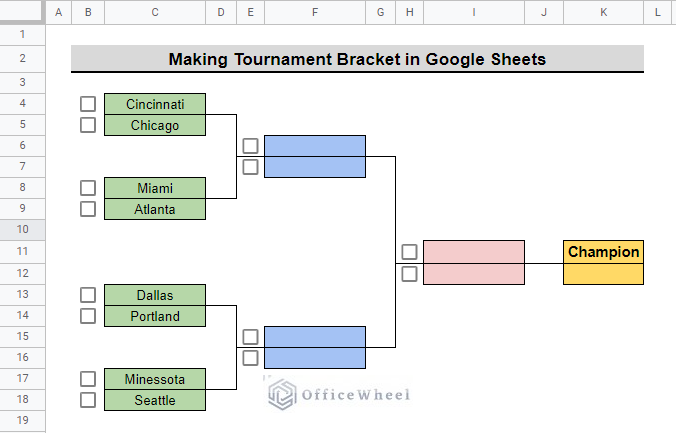Select column K header

(604, 12)
